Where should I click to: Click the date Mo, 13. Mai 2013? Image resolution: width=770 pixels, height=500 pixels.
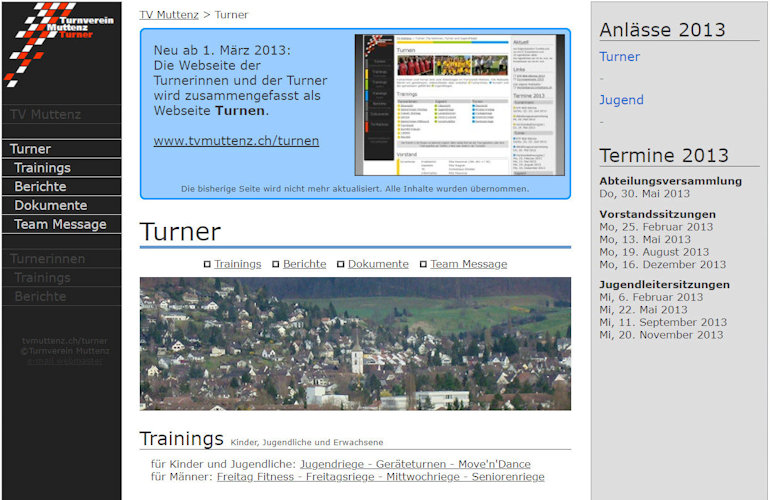645,240
